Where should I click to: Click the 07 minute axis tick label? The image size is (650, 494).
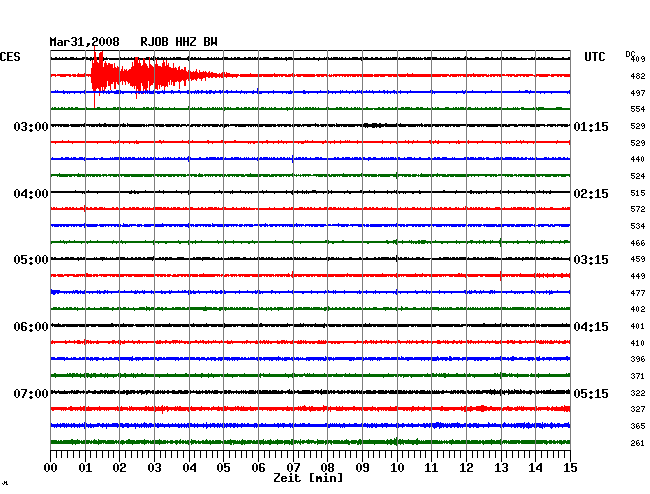pos(293,467)
